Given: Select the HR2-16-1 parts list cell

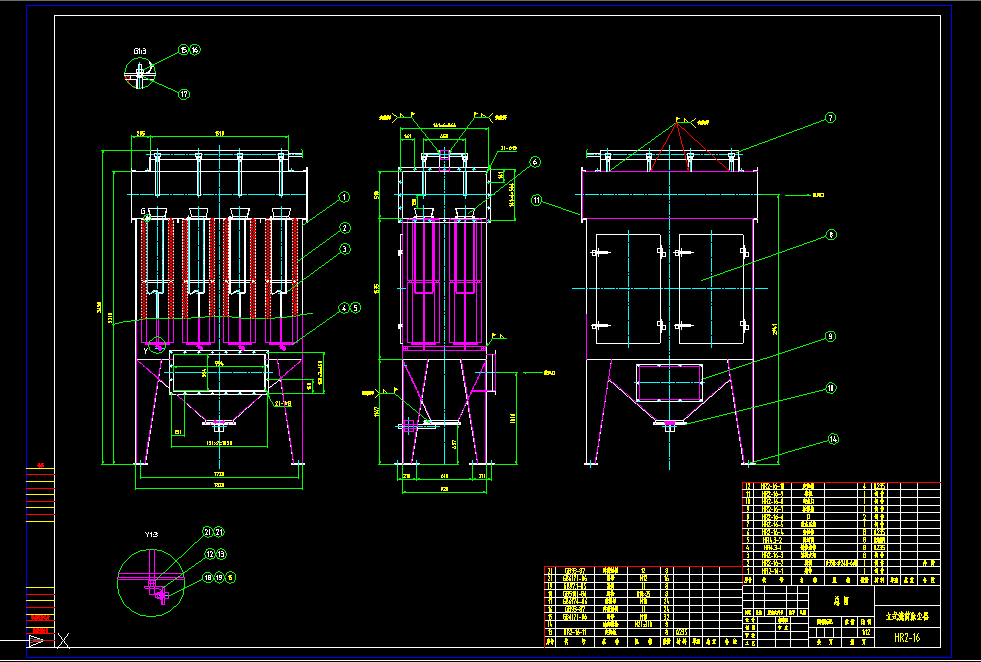Looking at the screenshot, I should (773, 571).
